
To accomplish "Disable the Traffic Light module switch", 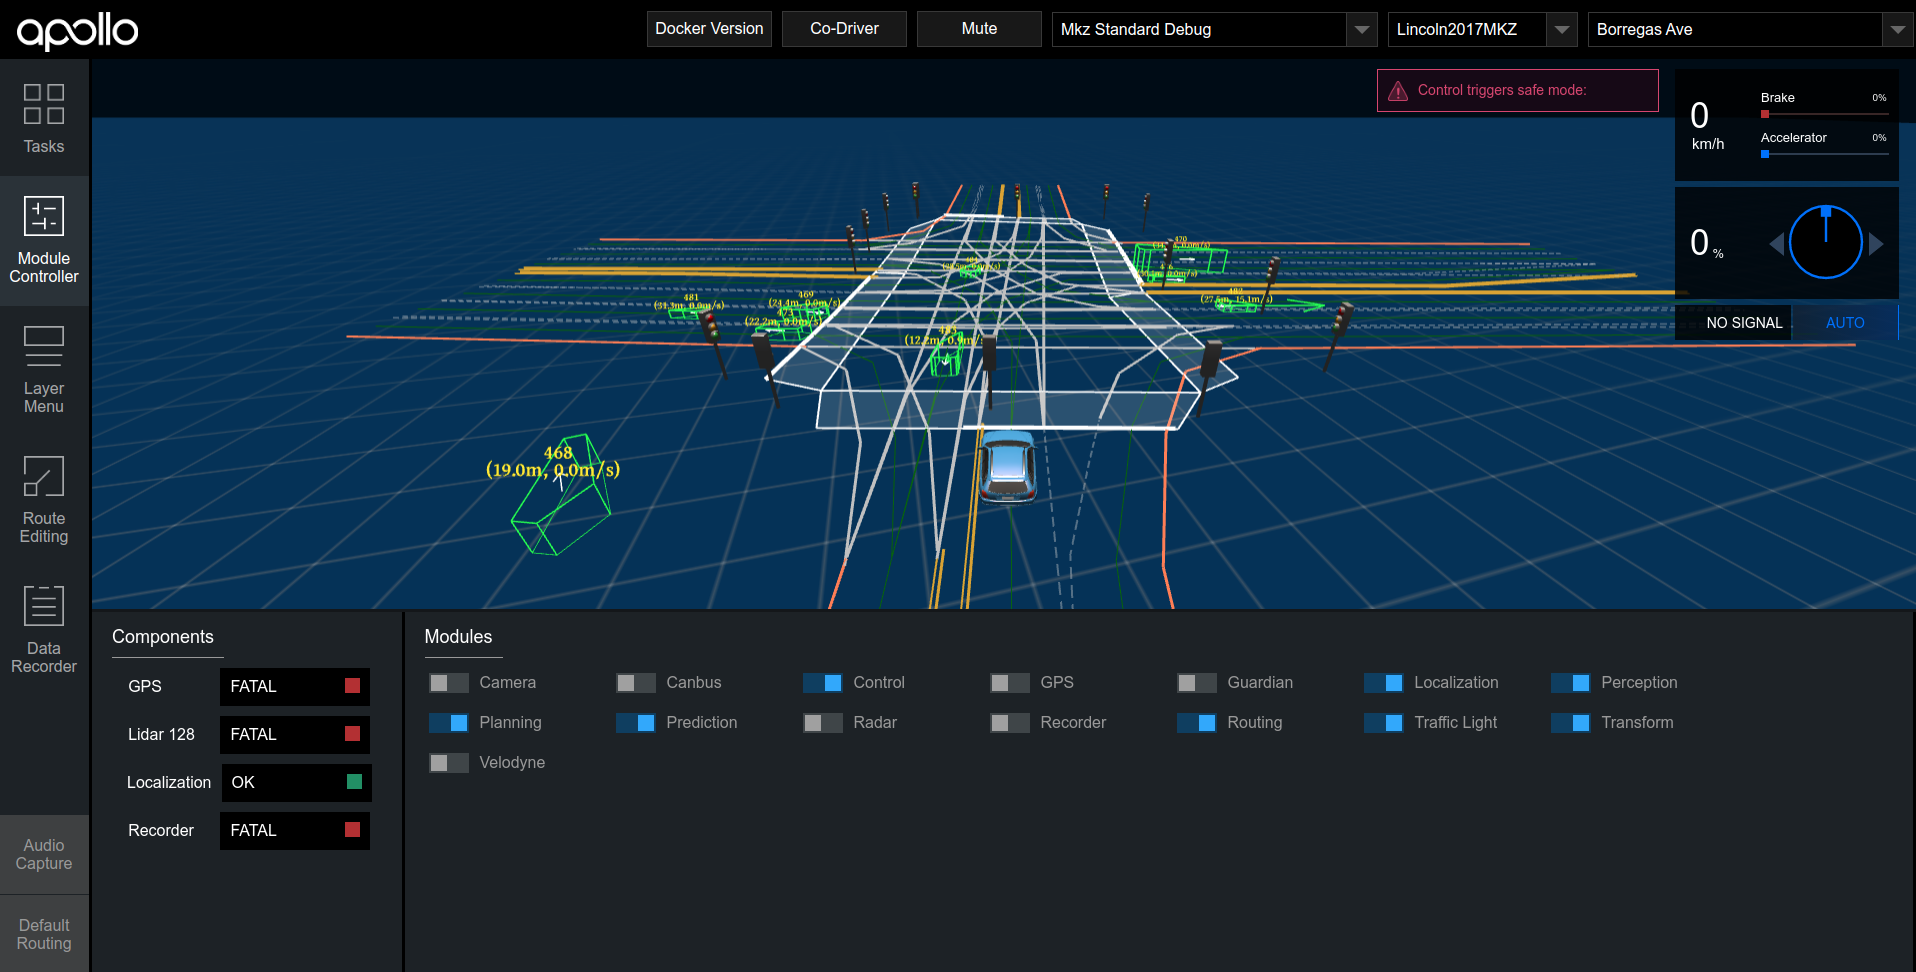I will click(x=1384, y=723).
